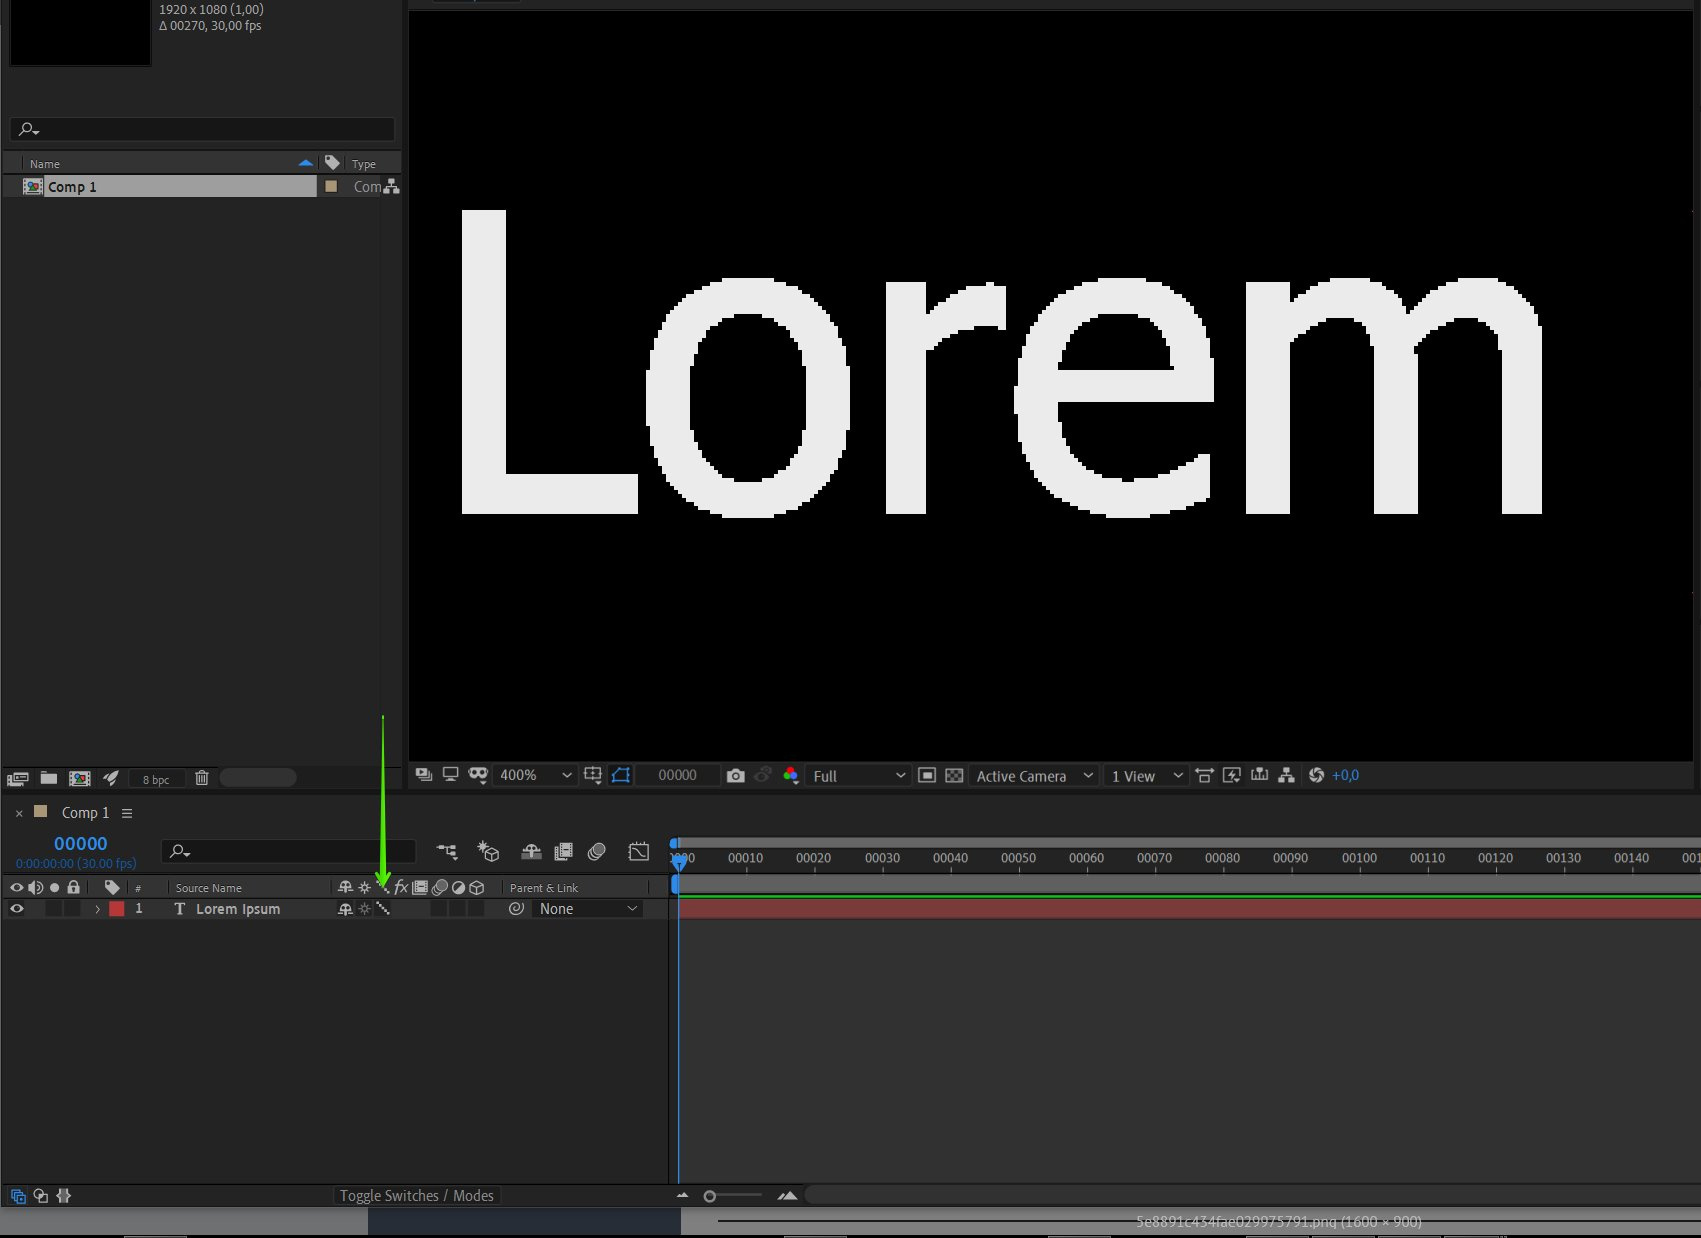
Task: Open the 400% magnification dropdown
Action: point(535,775)
